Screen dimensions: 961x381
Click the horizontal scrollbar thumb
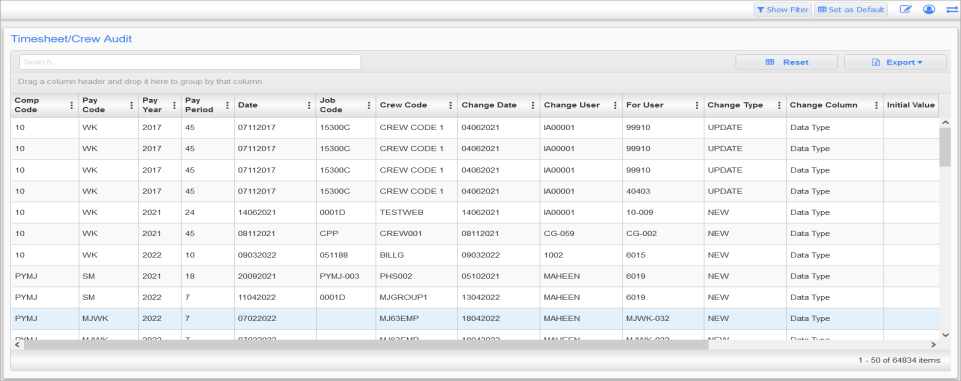coord(366,345)
